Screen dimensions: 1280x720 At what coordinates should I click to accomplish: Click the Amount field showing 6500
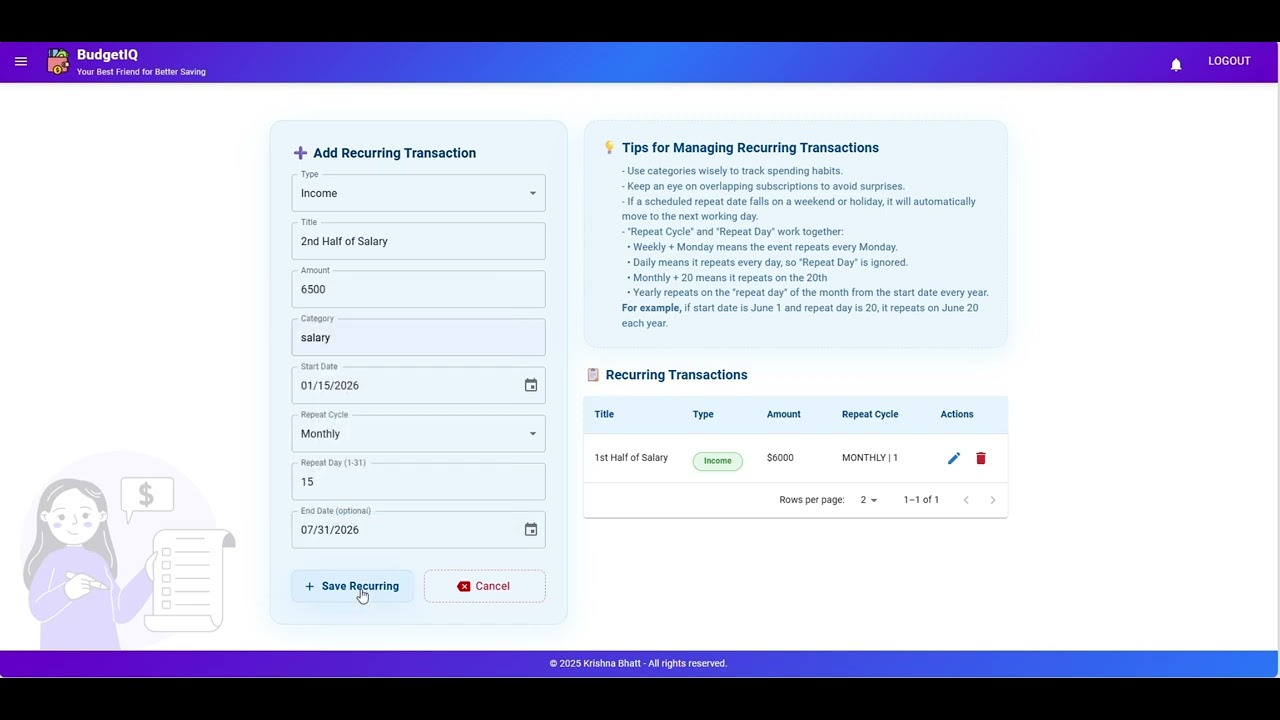coord(418,289)
